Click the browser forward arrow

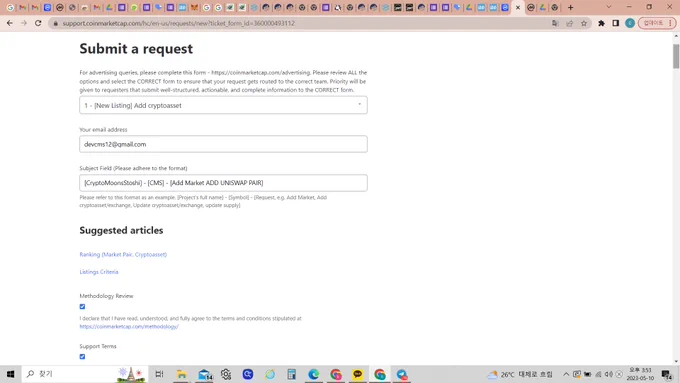tap(24, 23)
